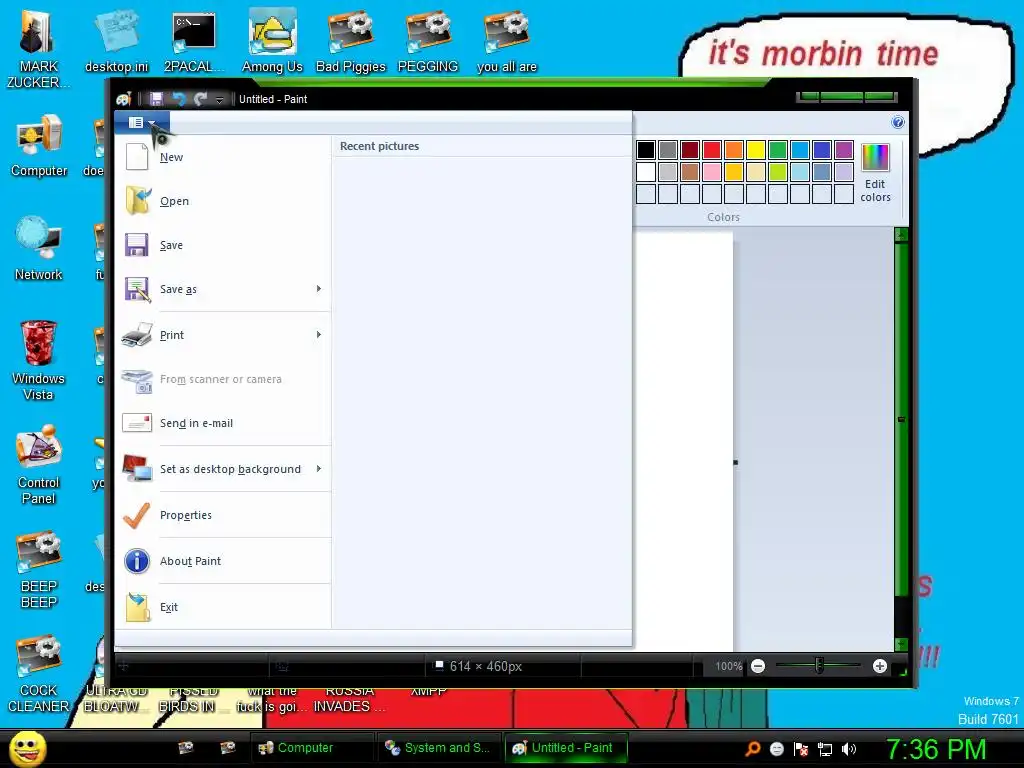Expand the Print submenu arrow
This screenshot has width=1024, height=768.
click(319, 334)
